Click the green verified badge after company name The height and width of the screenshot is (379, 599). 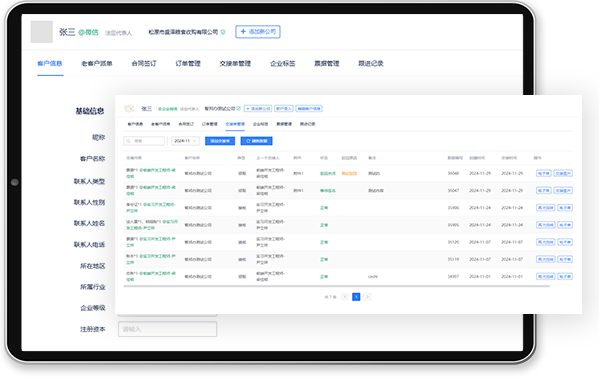pos(223,32)
